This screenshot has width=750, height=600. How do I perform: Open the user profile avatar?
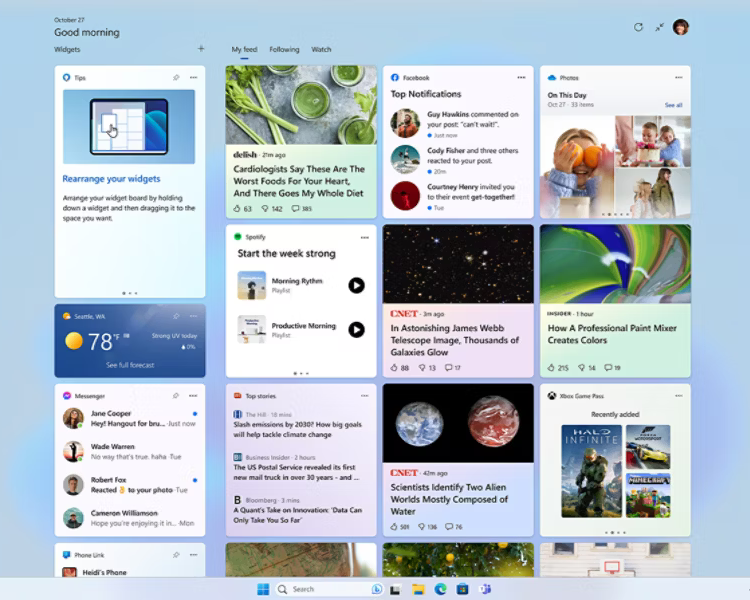coord(681,27)
